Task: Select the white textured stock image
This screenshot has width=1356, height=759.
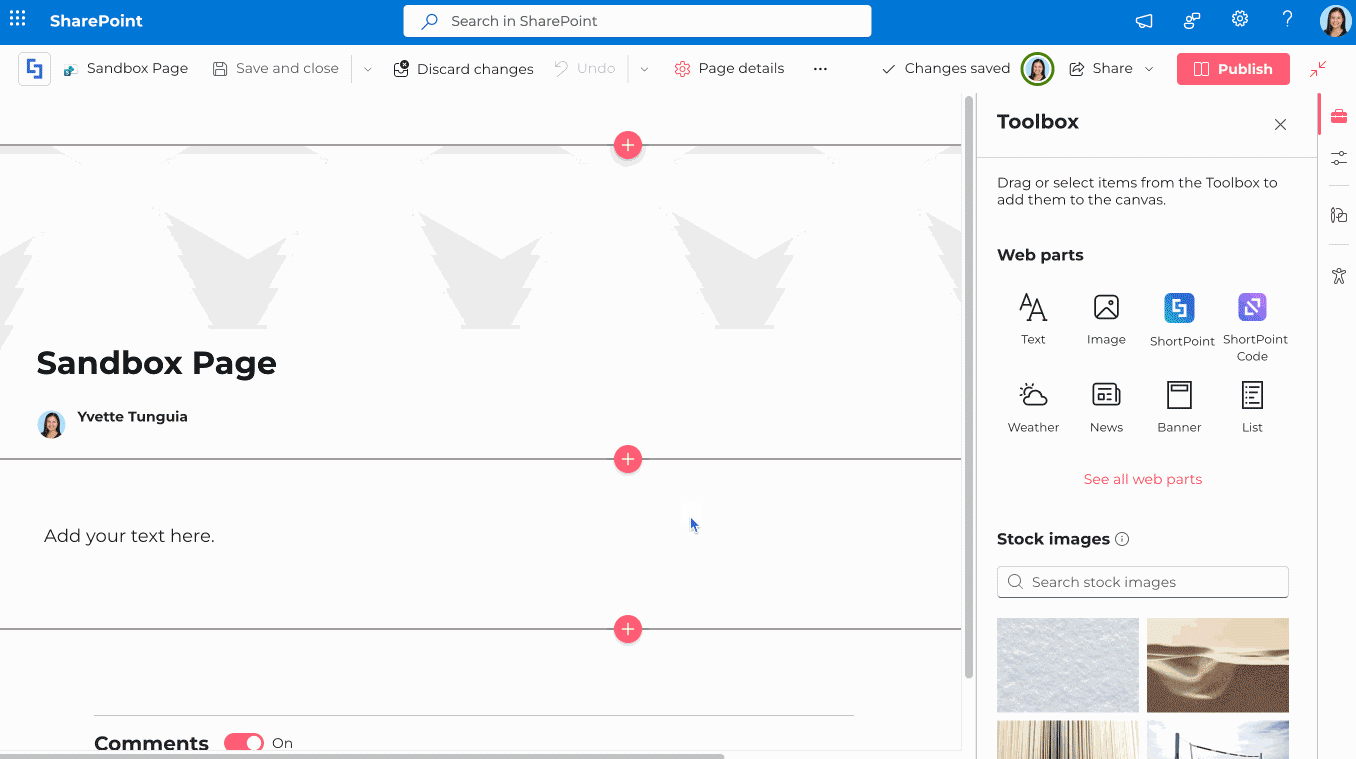Action: 1068,665
